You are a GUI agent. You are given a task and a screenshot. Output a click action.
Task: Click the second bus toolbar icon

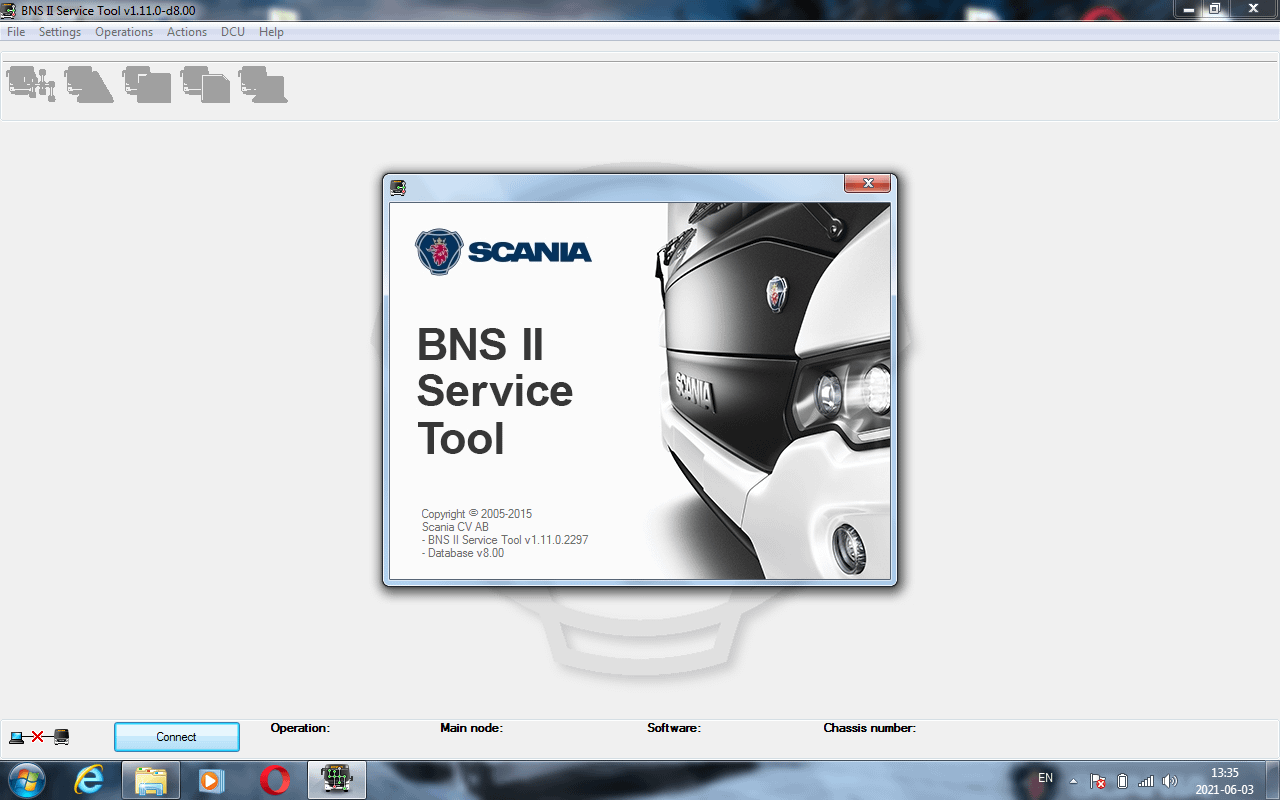(88, 84)
